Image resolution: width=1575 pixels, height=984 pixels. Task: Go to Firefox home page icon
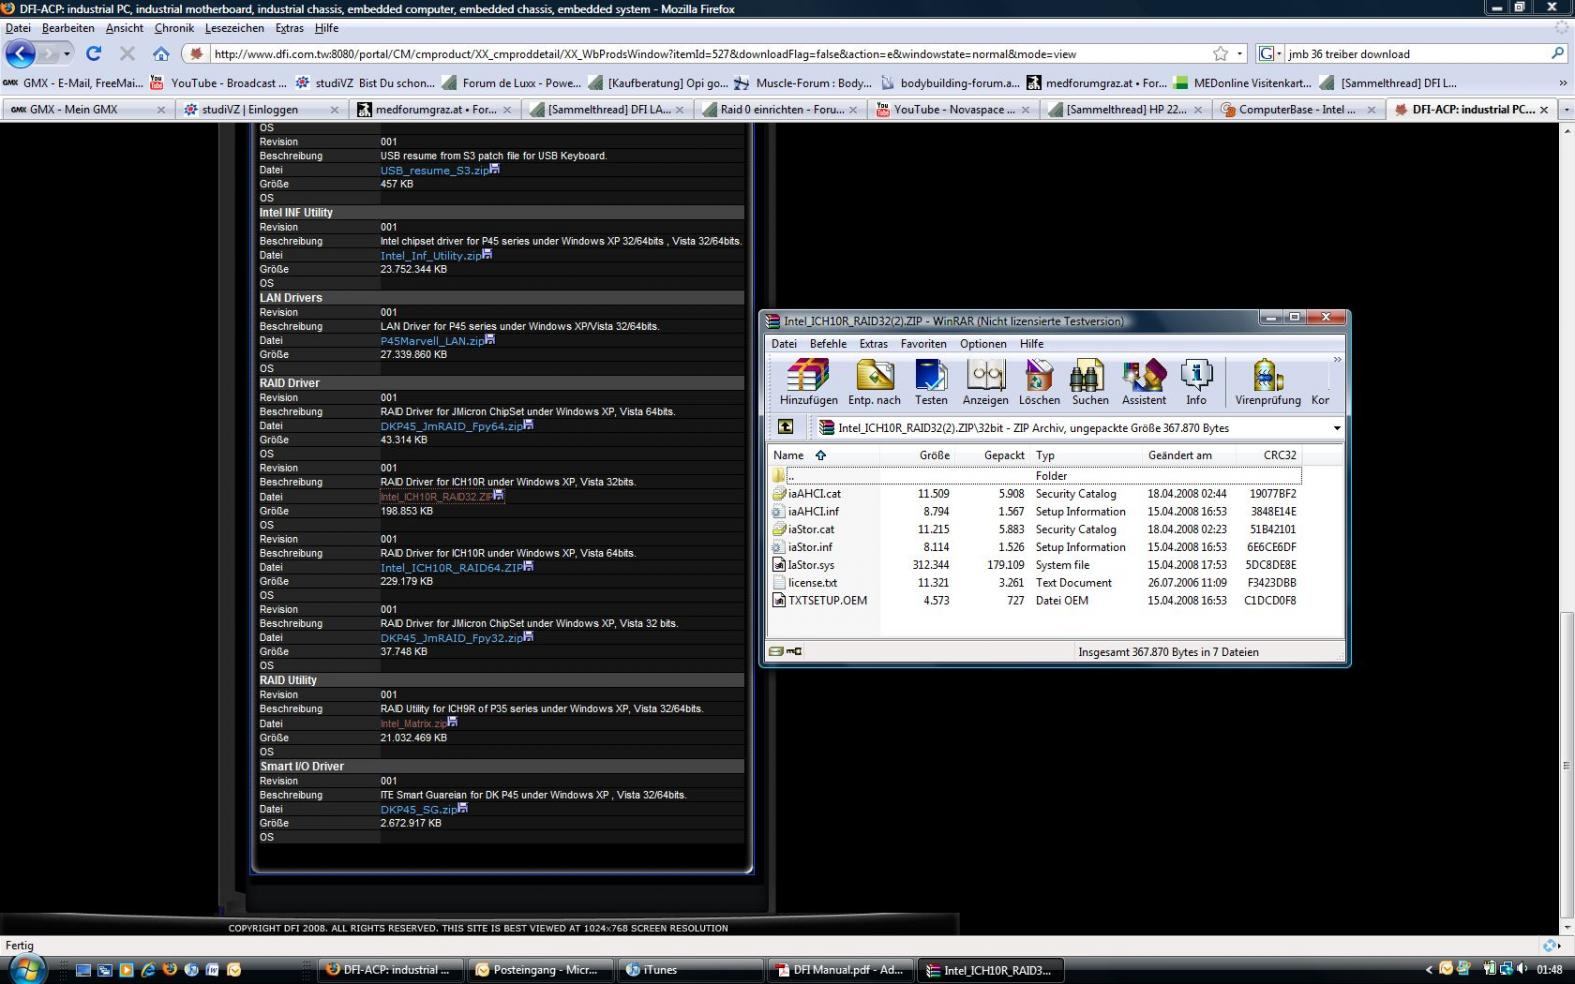click(161, 54)
